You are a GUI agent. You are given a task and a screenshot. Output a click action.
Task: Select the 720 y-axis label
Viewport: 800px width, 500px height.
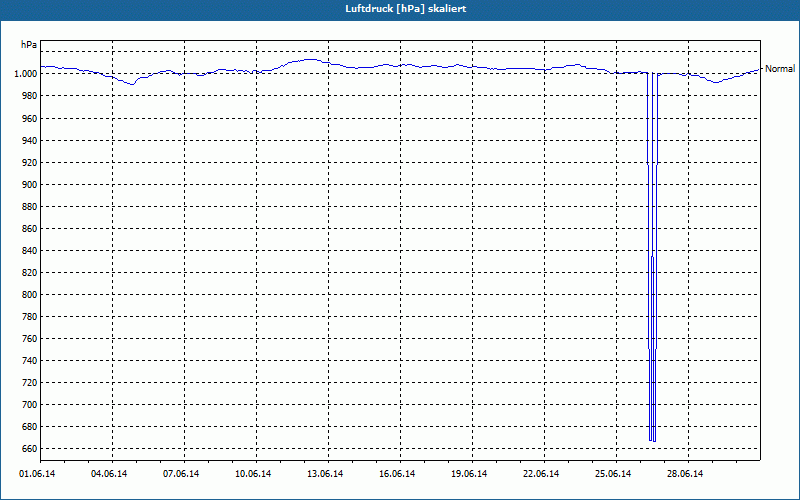point(29,382)
